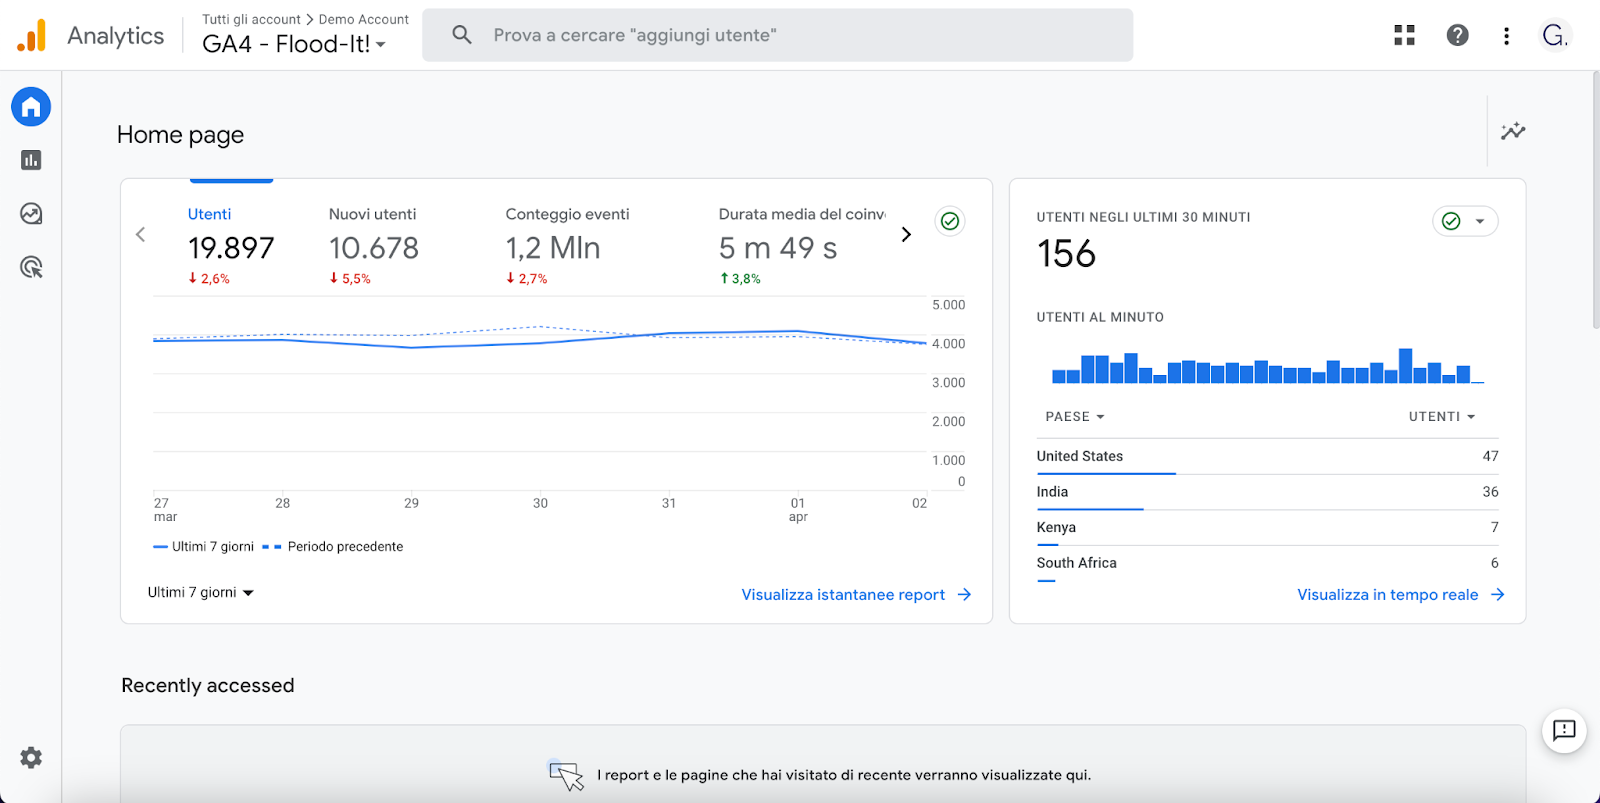The height and width of the screenshot is (803, 1600).
Task: Select the Conteggio eventi metric tab
Action: coord(567,246)
